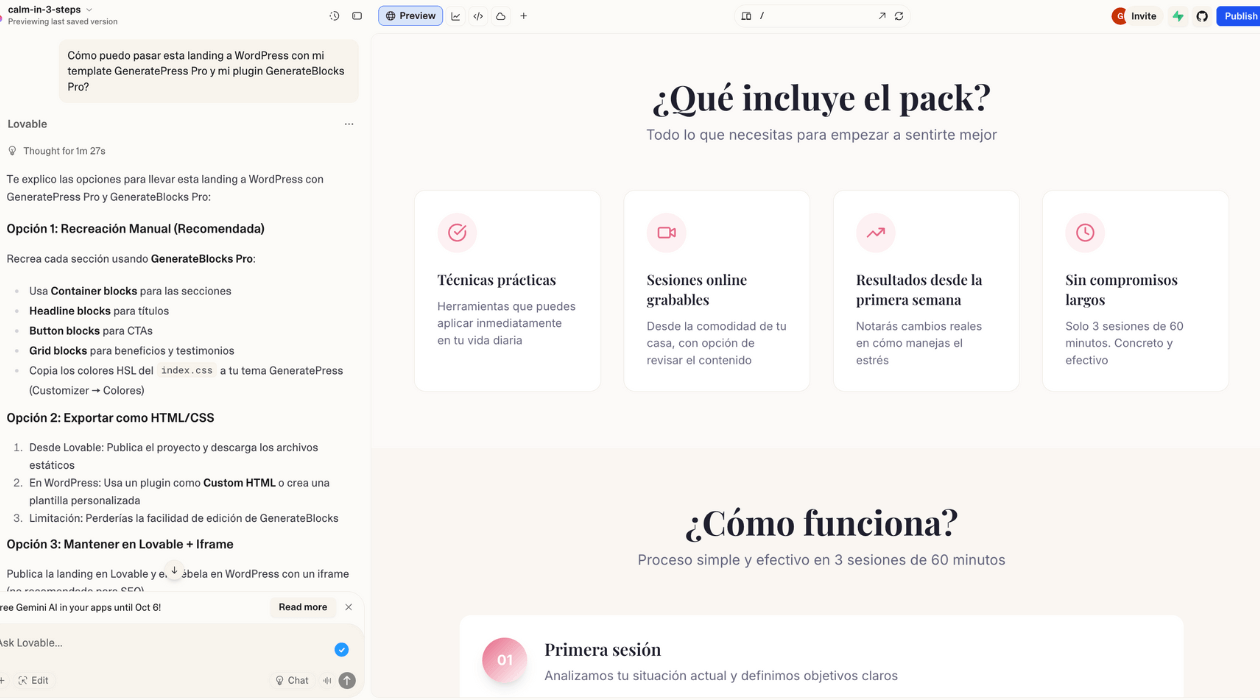
Task: Click Read more on the Gemini banner
Action: 302,607
